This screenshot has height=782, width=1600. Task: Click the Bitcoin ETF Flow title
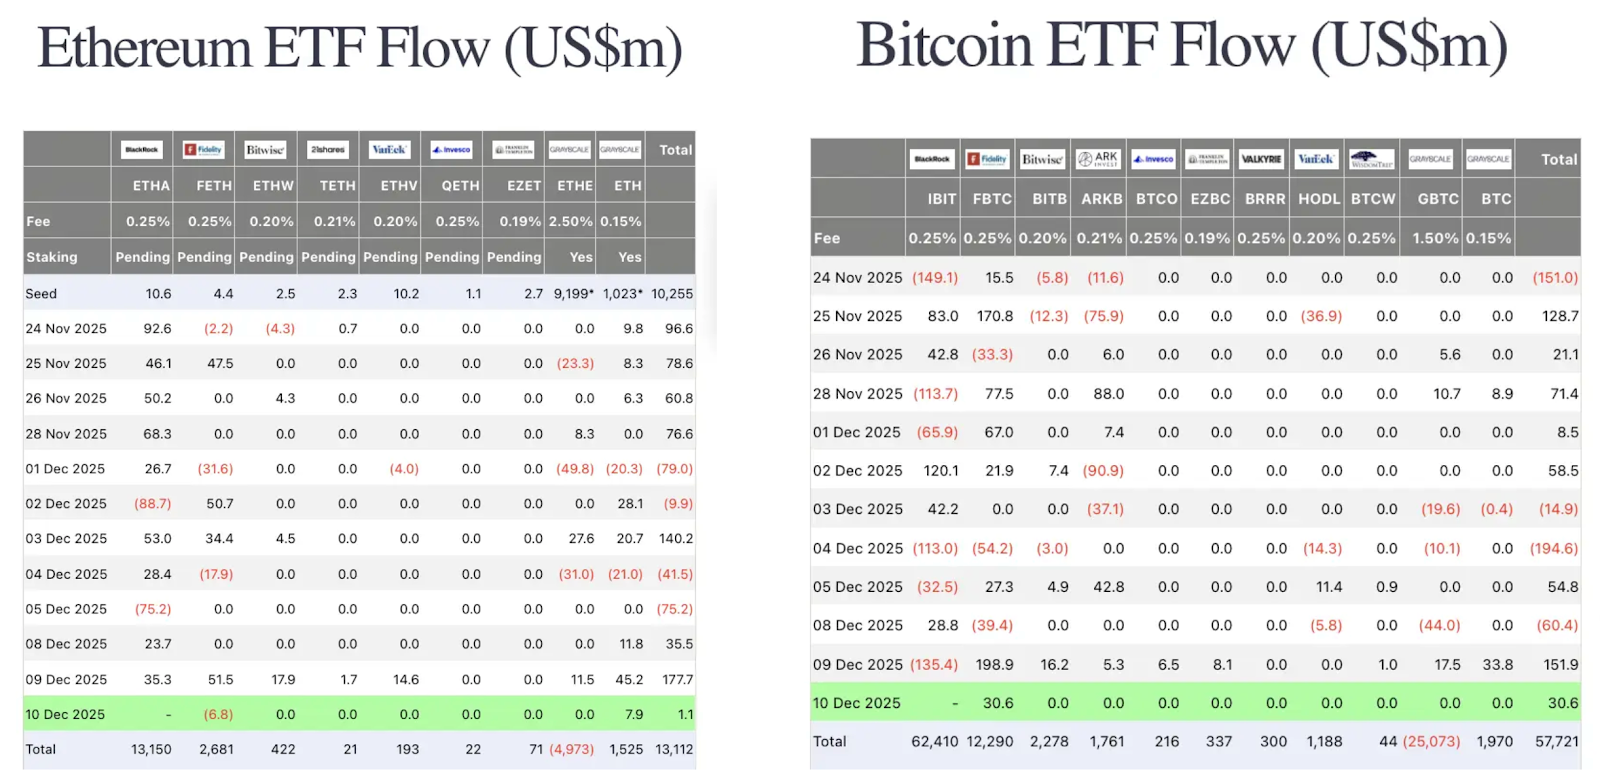tap(1182, 46)
